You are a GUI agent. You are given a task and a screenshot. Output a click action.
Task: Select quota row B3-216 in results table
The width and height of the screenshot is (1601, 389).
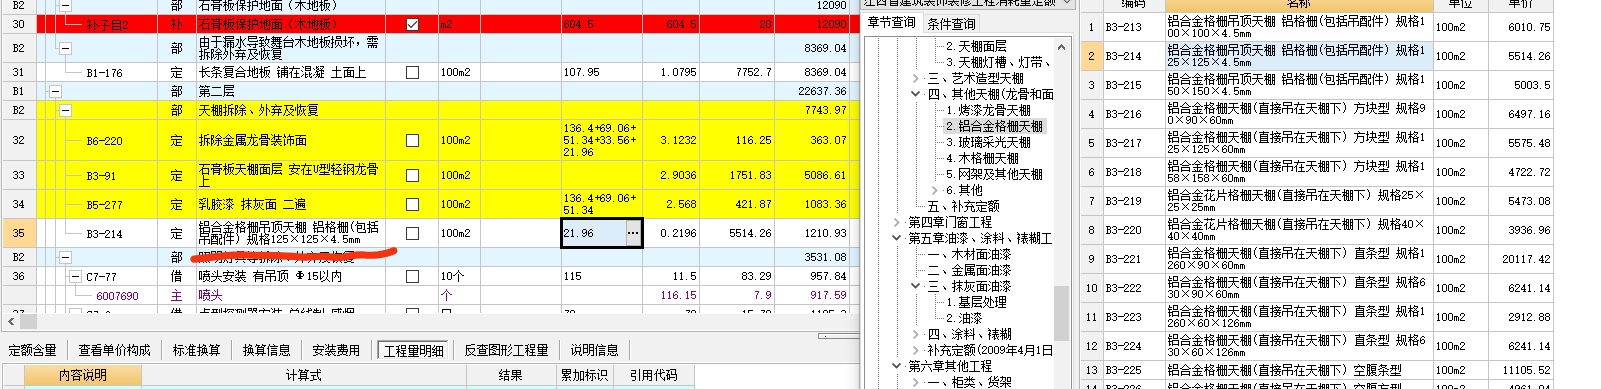click(x=1317, y=114)
